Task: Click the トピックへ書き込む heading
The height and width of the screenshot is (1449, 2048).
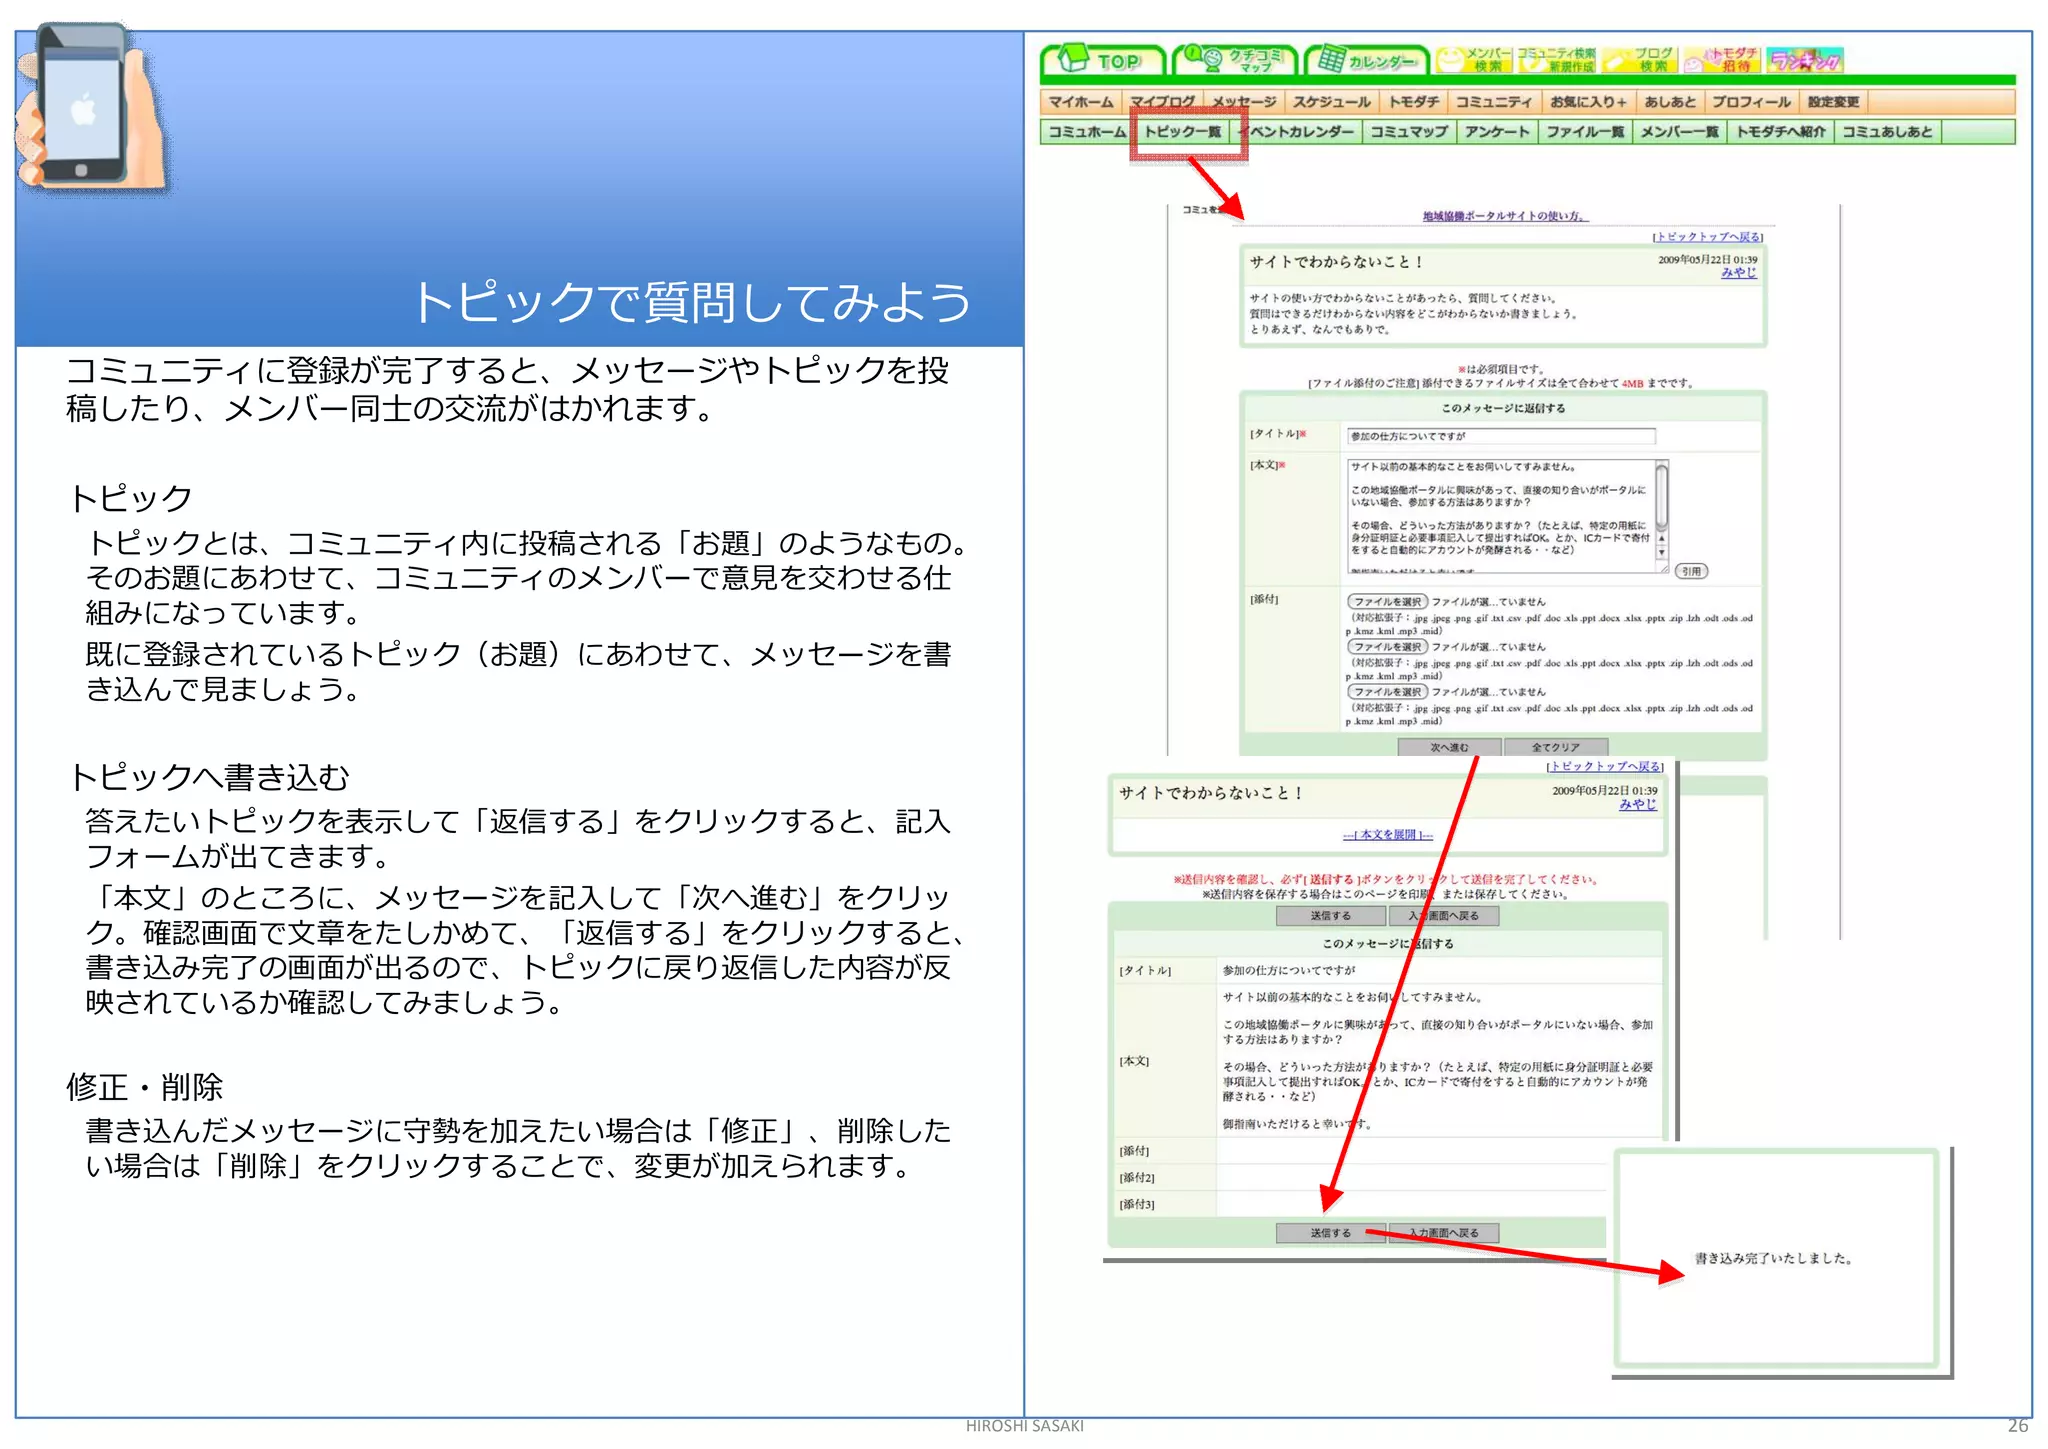Action: (209, 777)
